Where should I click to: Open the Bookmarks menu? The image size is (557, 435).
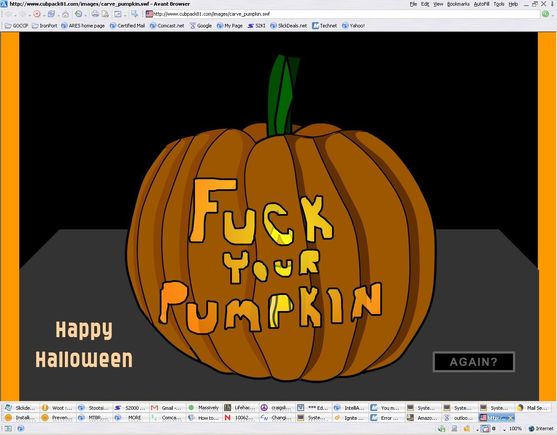point(458,4)
